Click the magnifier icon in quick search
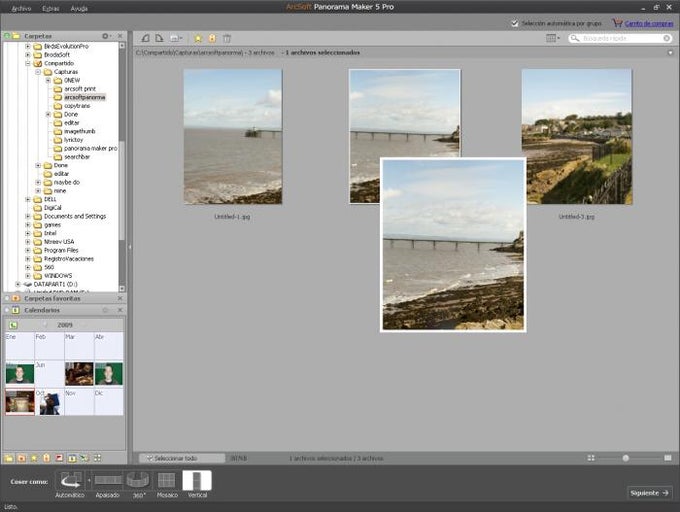 (575, 38)
